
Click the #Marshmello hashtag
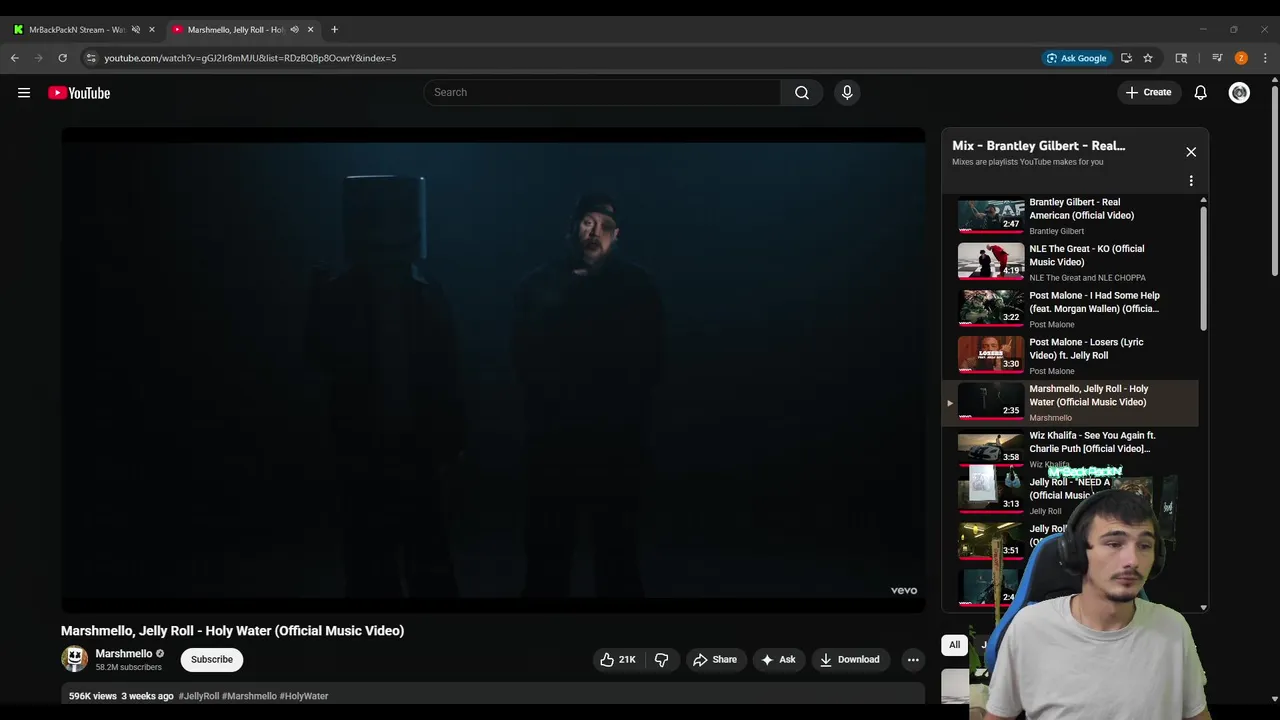pyautogui.click(x=249, y=696)
